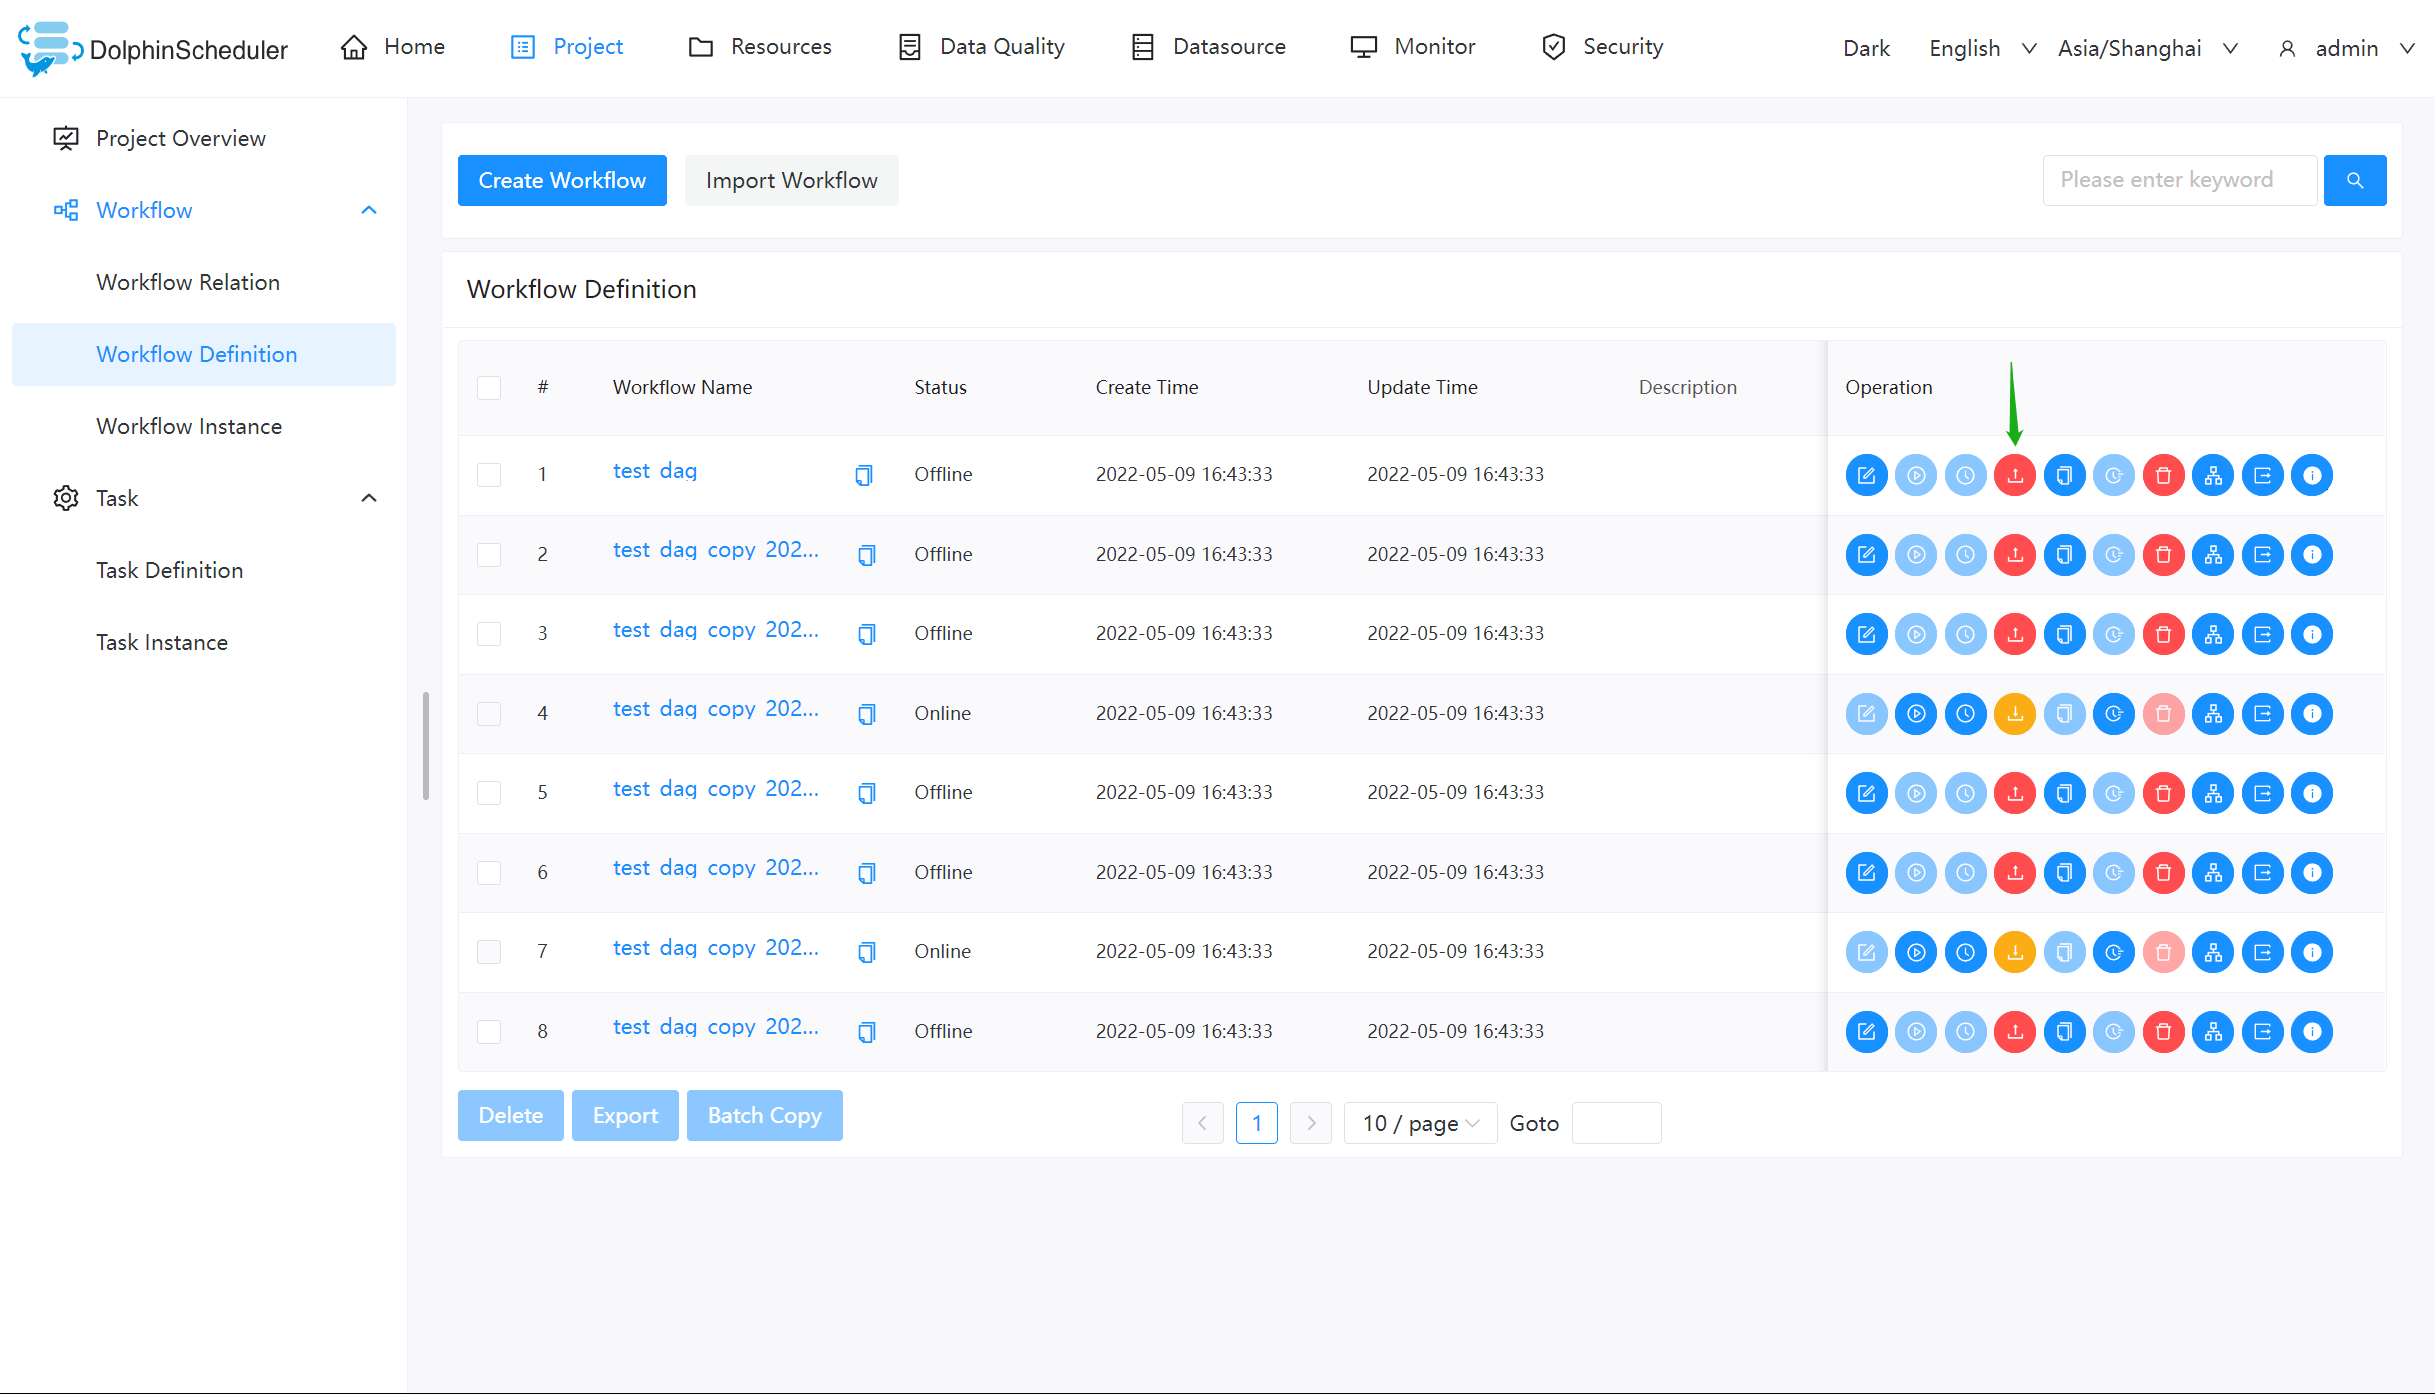Viewport: 2435px width, 1394px height.
Task: Open Timing schedule for workflow 'test dag'
Action: (1966, 475)
